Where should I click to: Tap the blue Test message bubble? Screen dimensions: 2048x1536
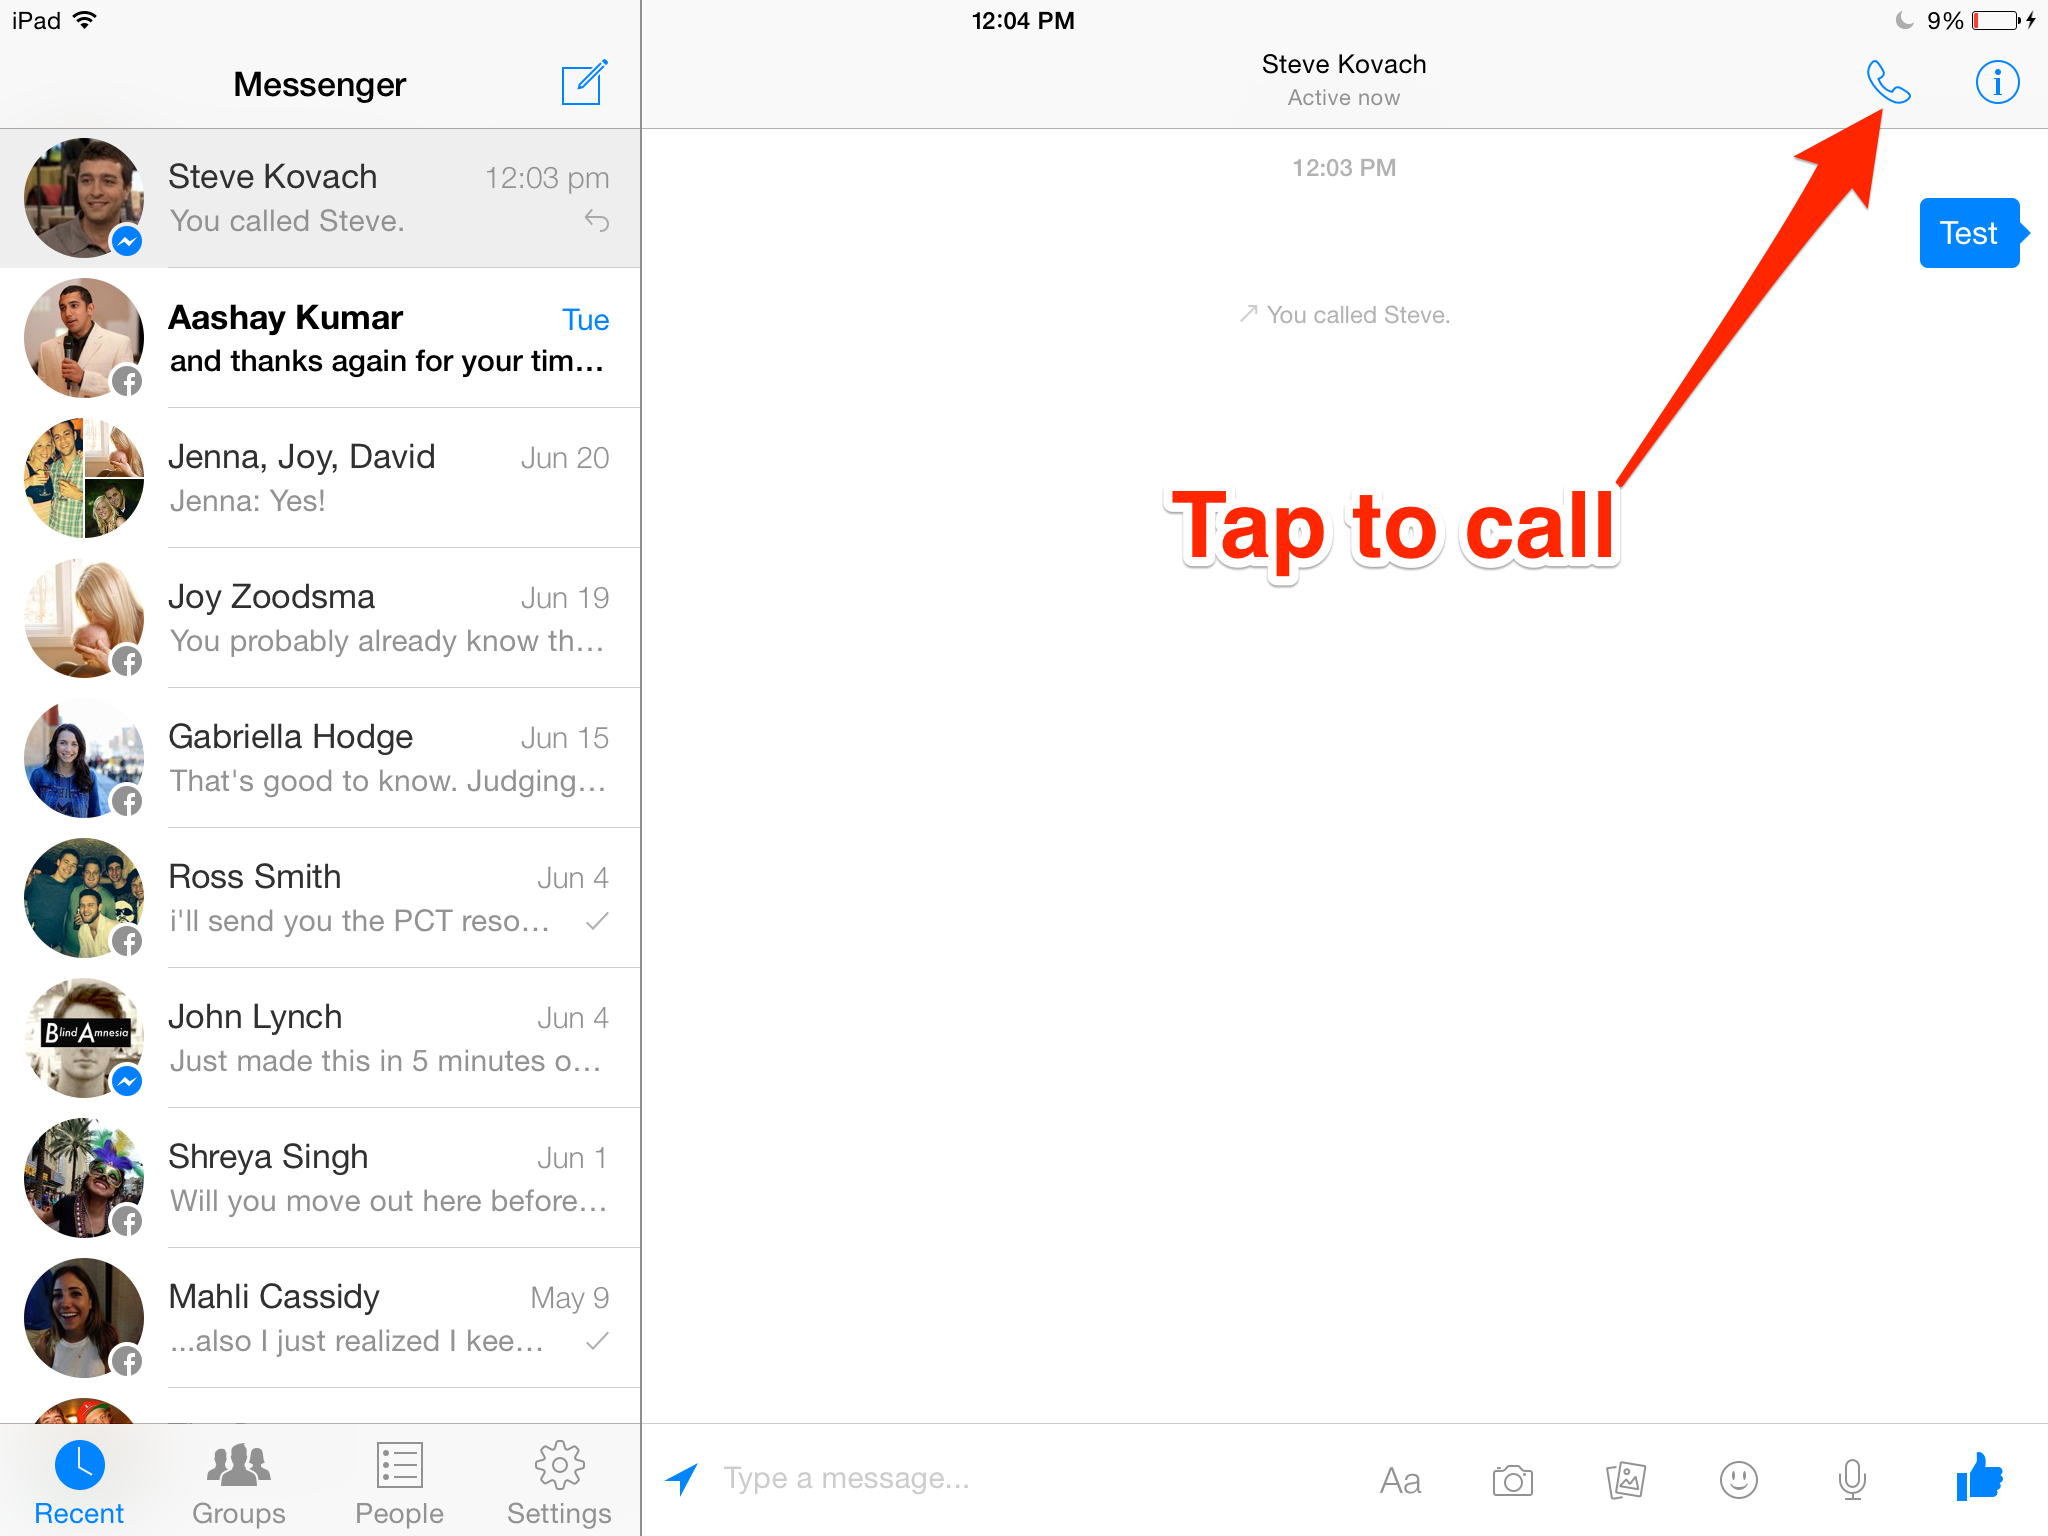pyautogui.click(x=1968, y=233)
